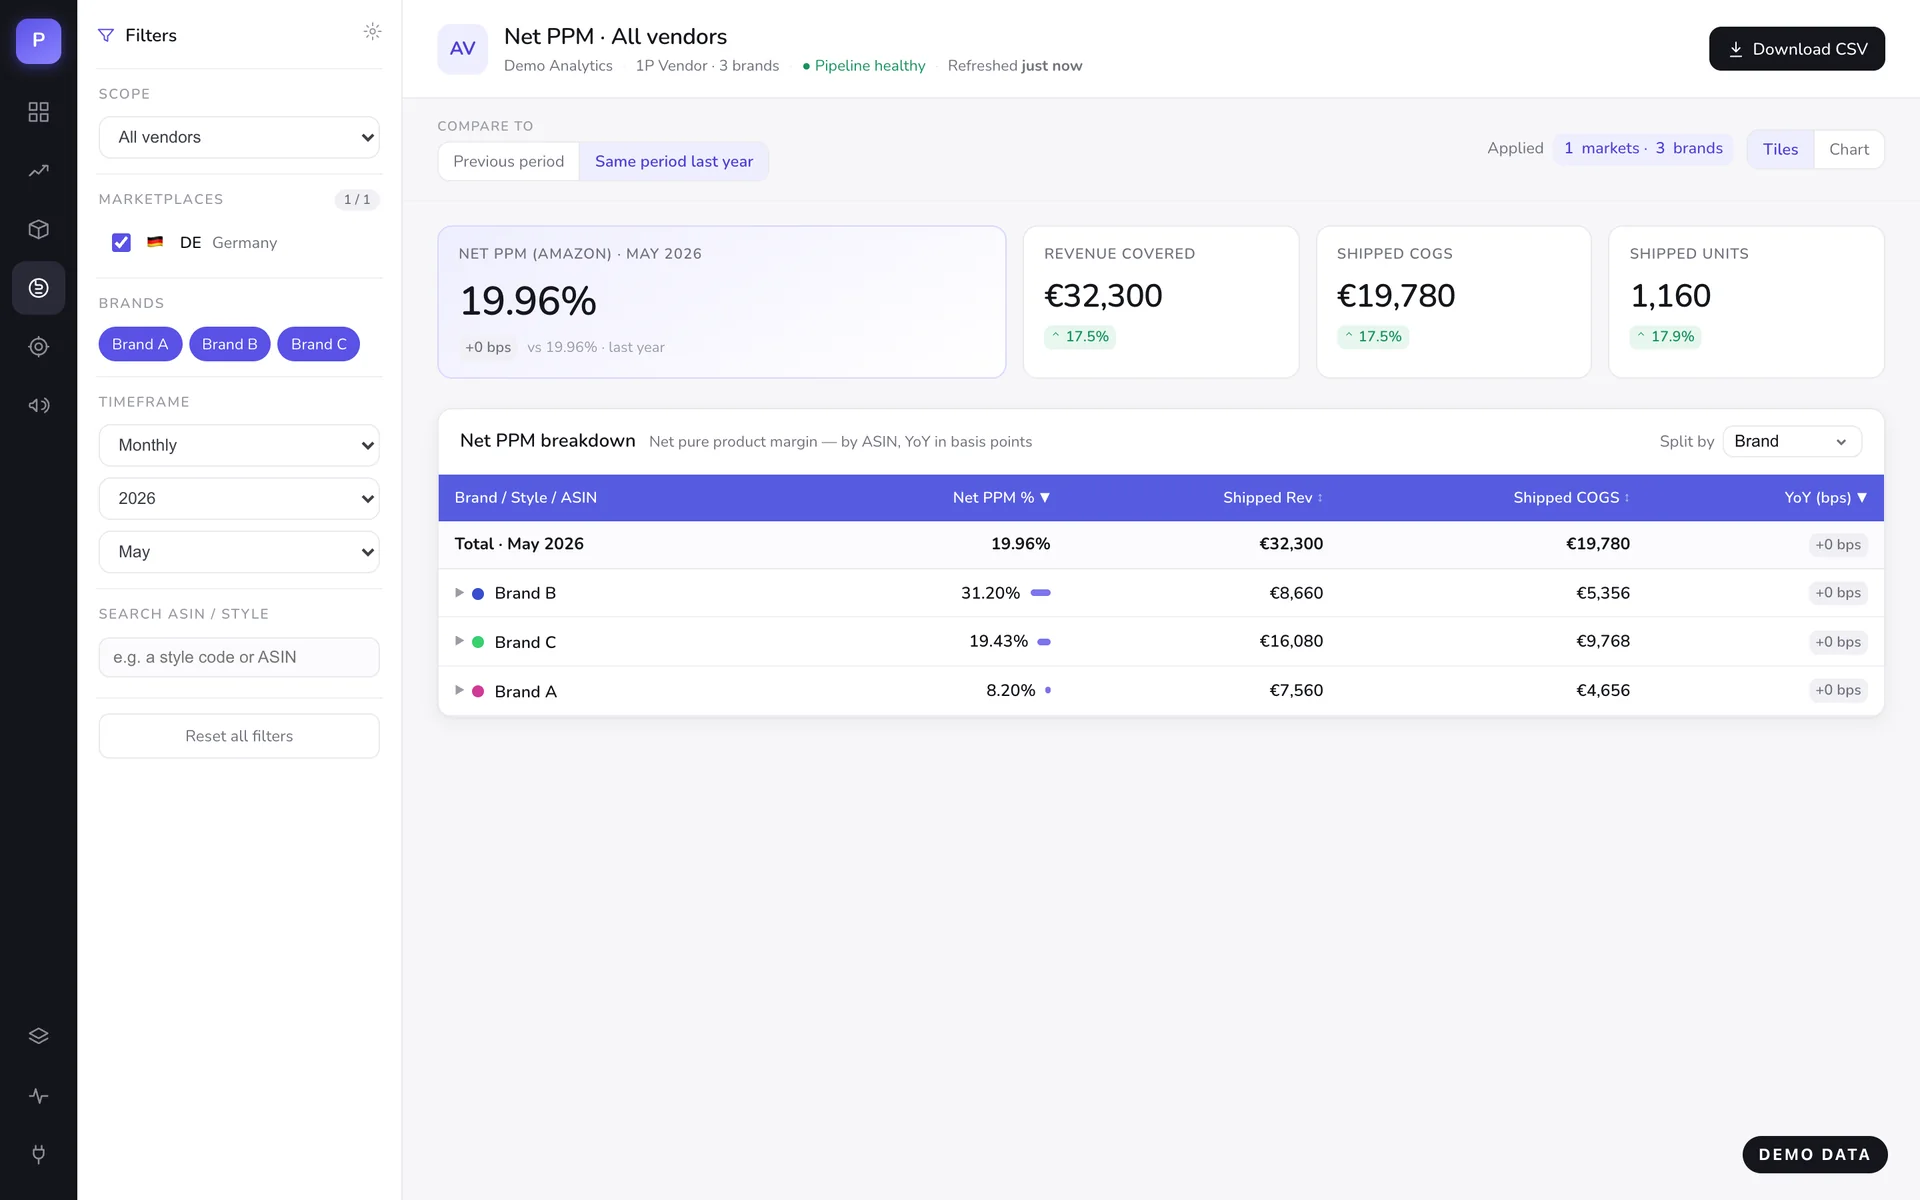
Task: Open the product box icon in sidebar
Action: (x=38, y=229)
